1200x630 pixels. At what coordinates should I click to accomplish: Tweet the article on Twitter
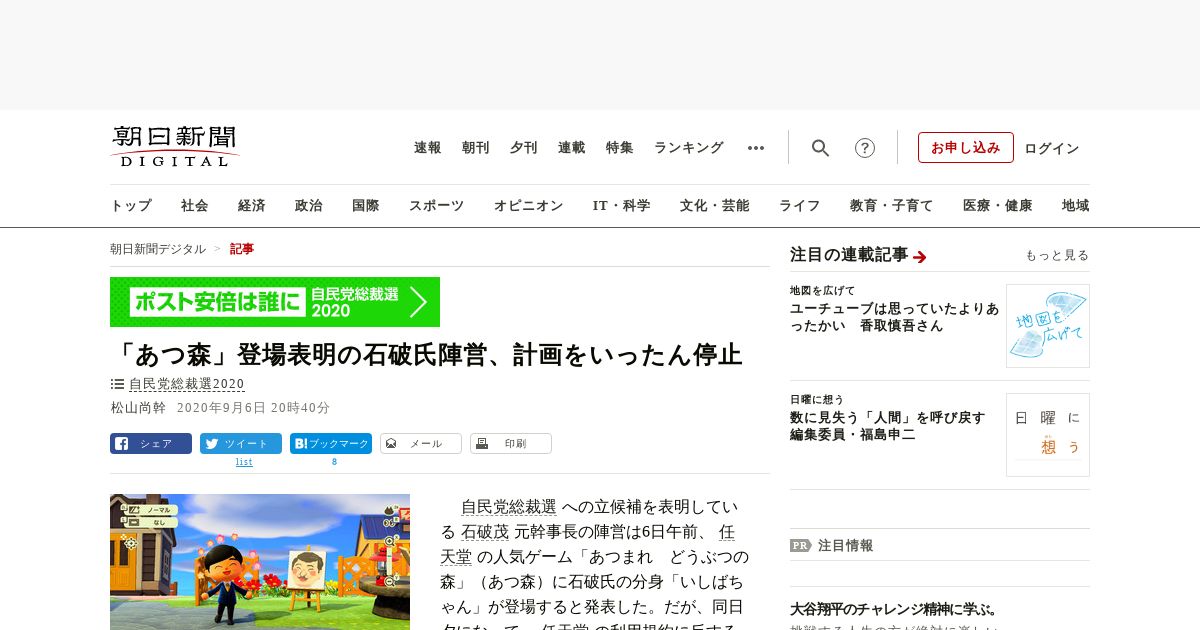point(241,443)
